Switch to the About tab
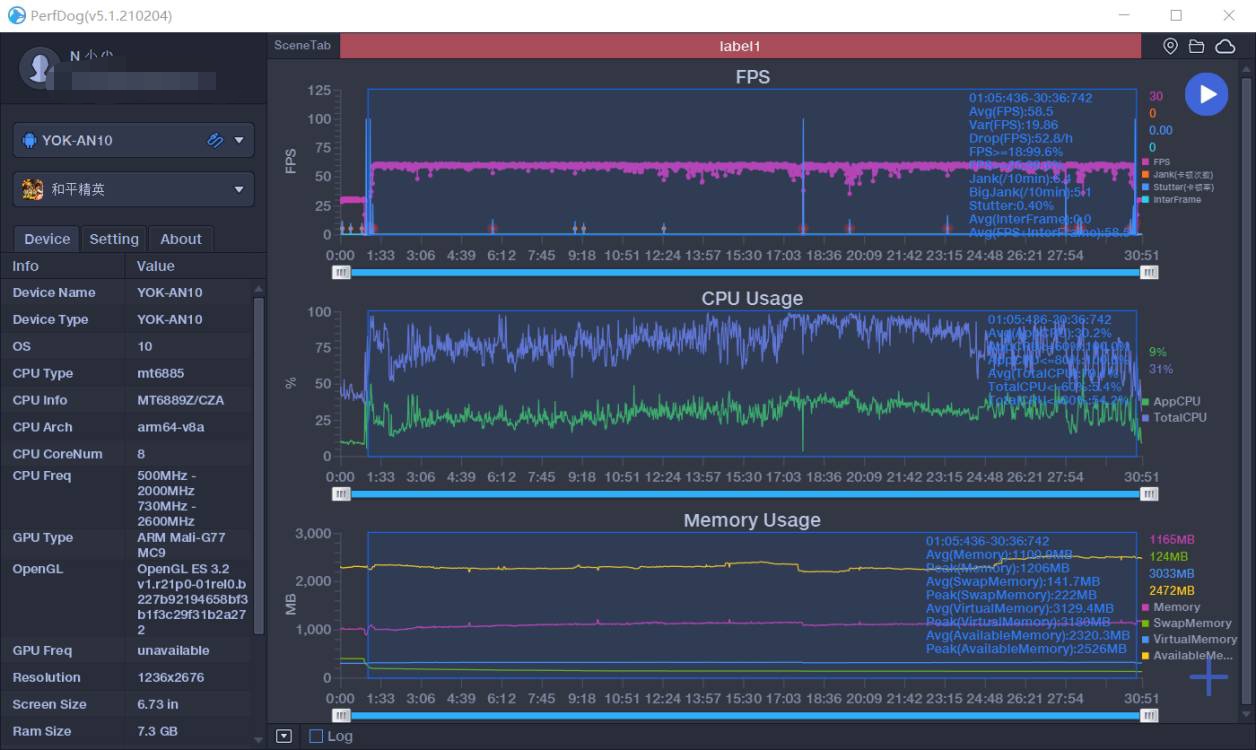Image resolution: width=1256 pixels, height=750 pixels. click(181, 239)
